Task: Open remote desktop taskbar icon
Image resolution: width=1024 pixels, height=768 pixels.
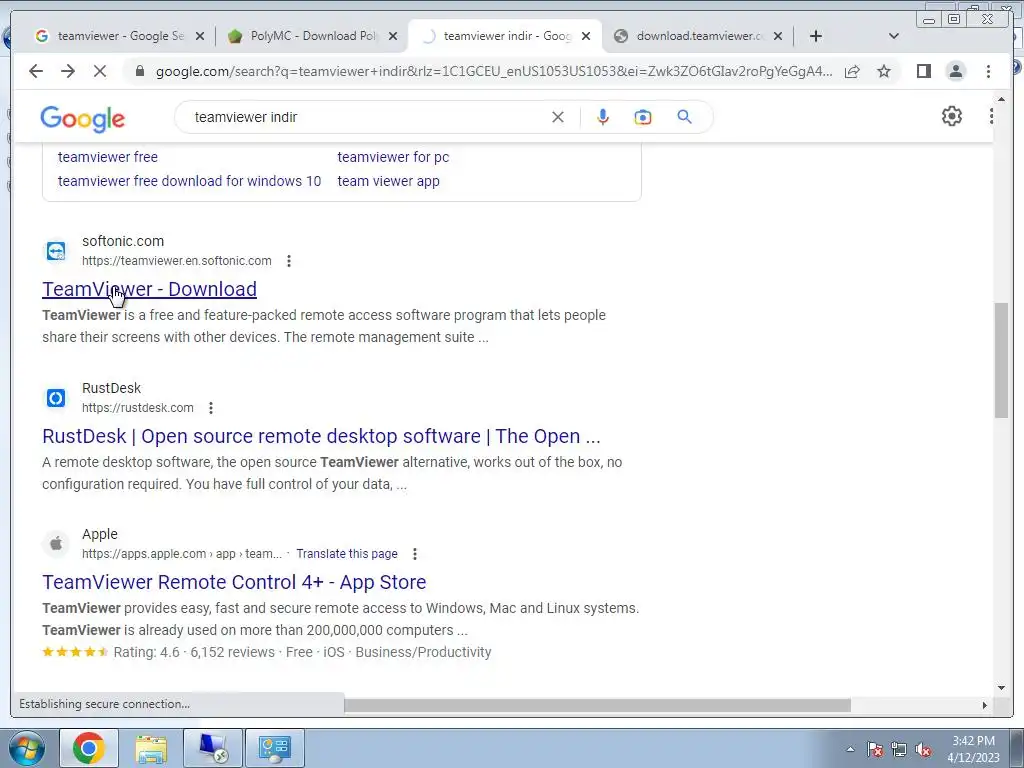Action: [213, 749]
